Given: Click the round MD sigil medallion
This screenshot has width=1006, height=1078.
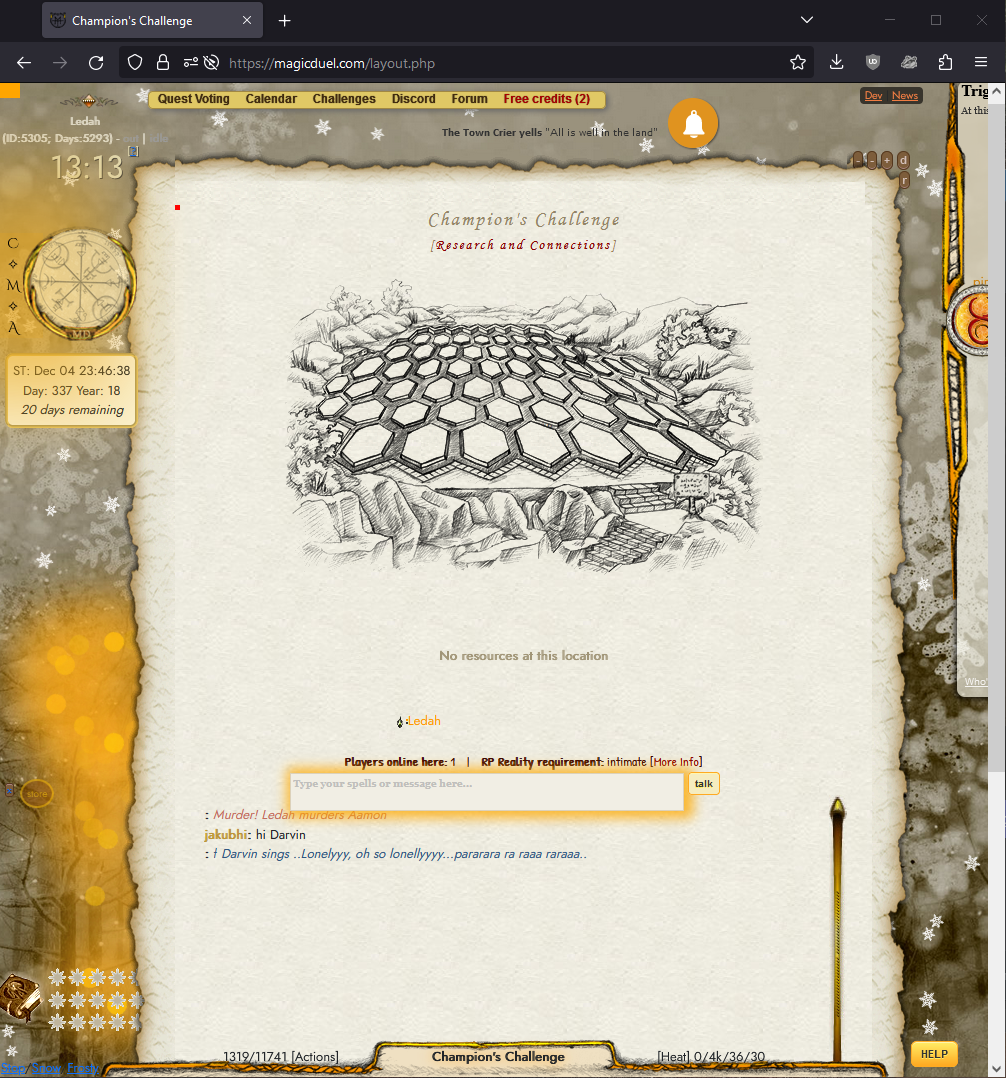Looking at the screenshot, I should 80,283.
